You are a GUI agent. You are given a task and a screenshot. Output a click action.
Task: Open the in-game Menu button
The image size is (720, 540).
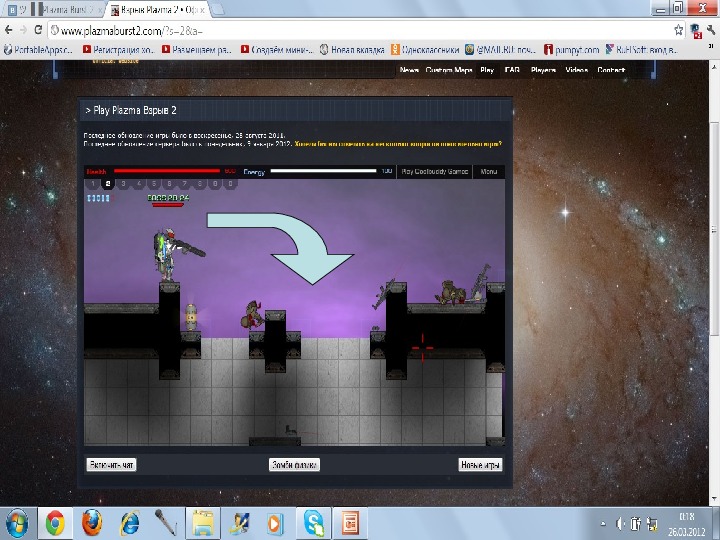point(489,171)
